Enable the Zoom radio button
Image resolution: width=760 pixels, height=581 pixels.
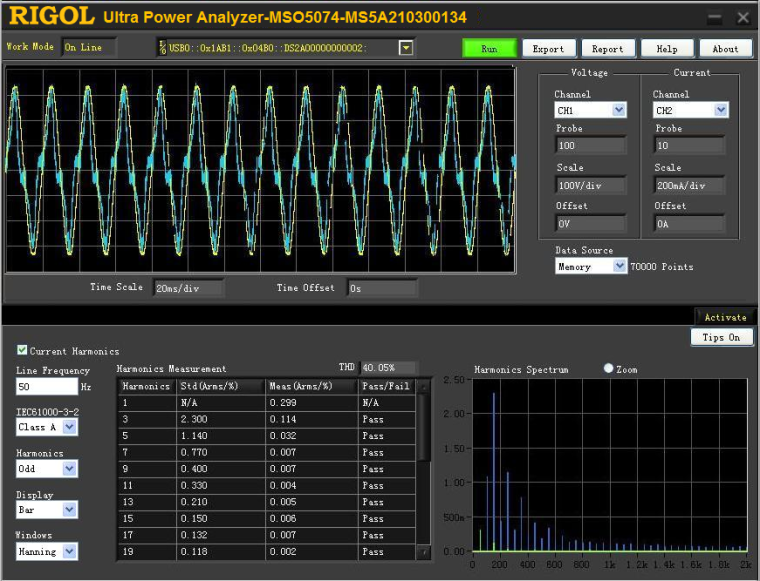pyautogui.click(x=609, y=369)
